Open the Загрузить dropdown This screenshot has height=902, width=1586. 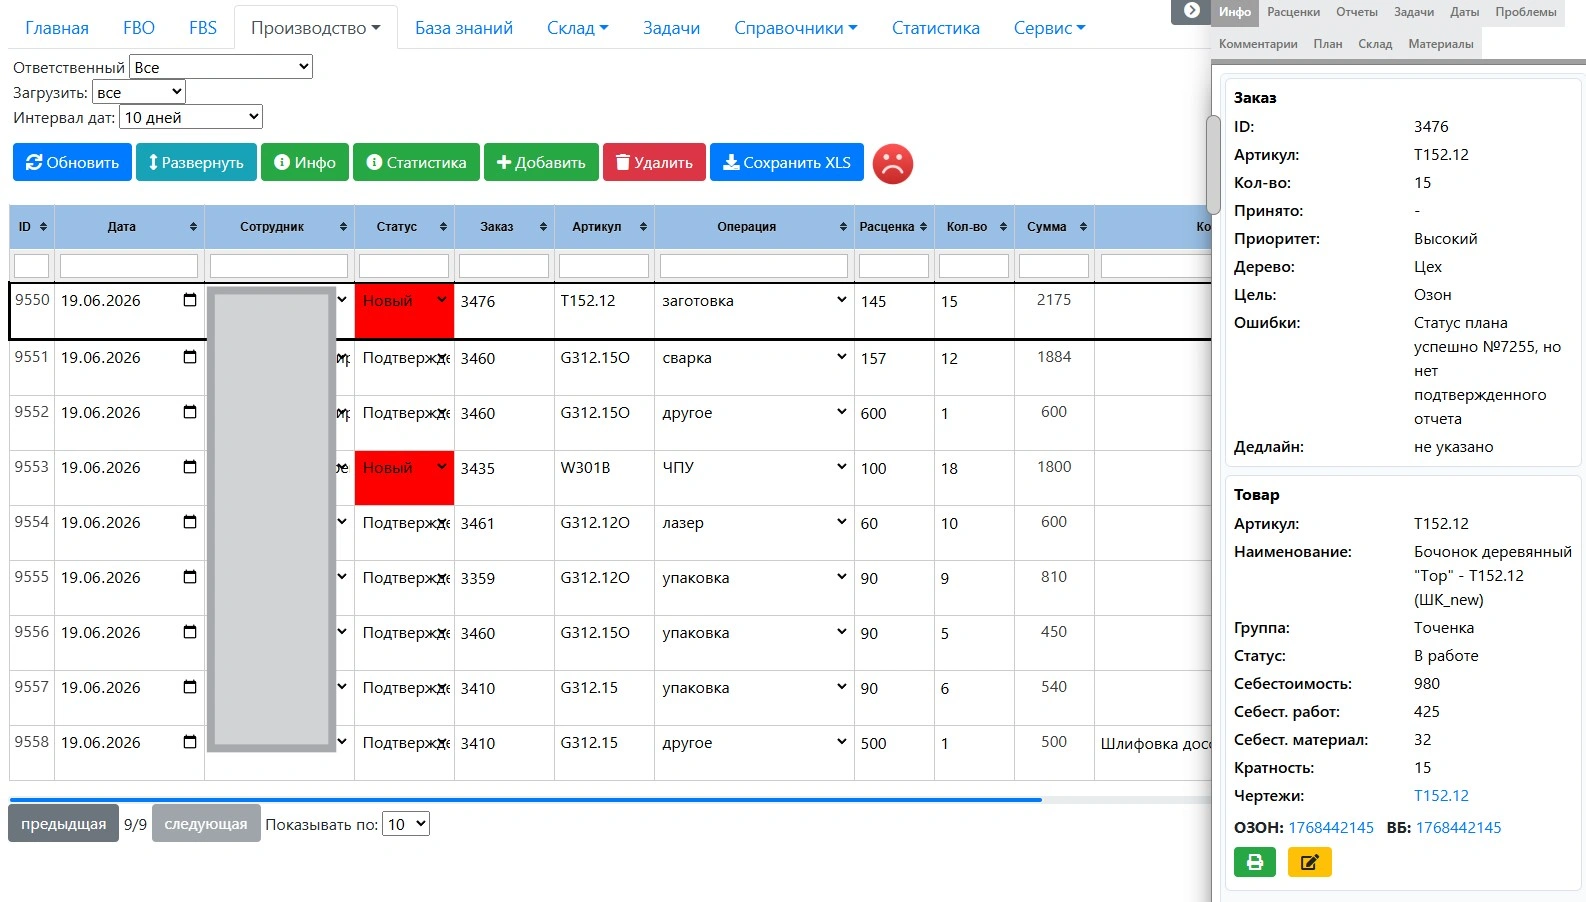pyautogui.click(x=139, y=92)
